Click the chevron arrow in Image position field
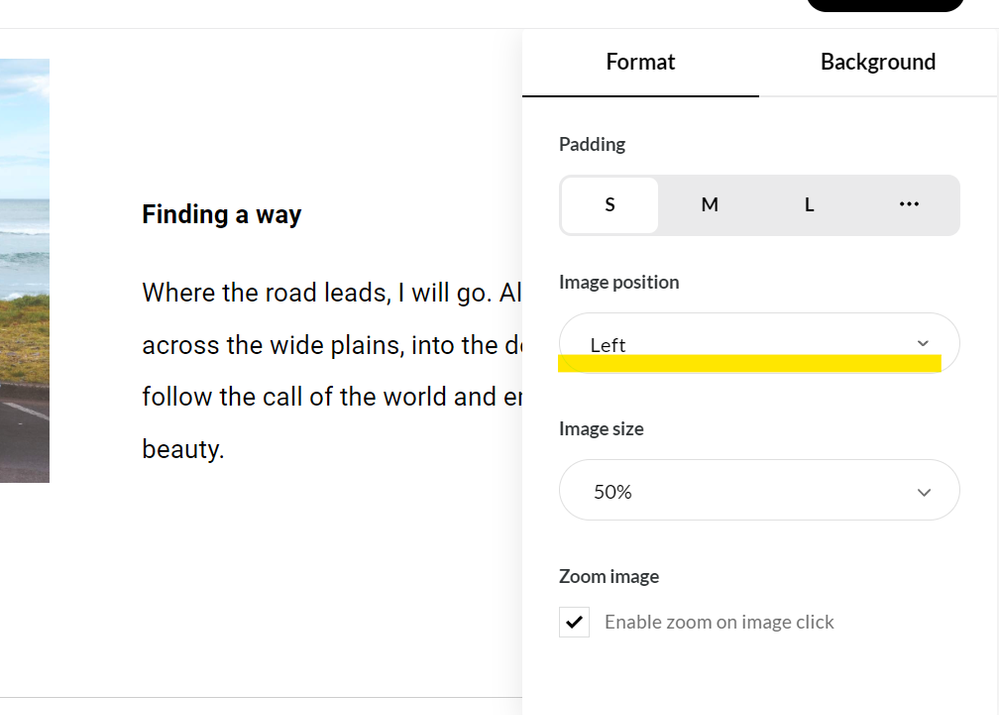Image resolution: width=999 pixels, height=715 pixels. (x=923, y=343)
